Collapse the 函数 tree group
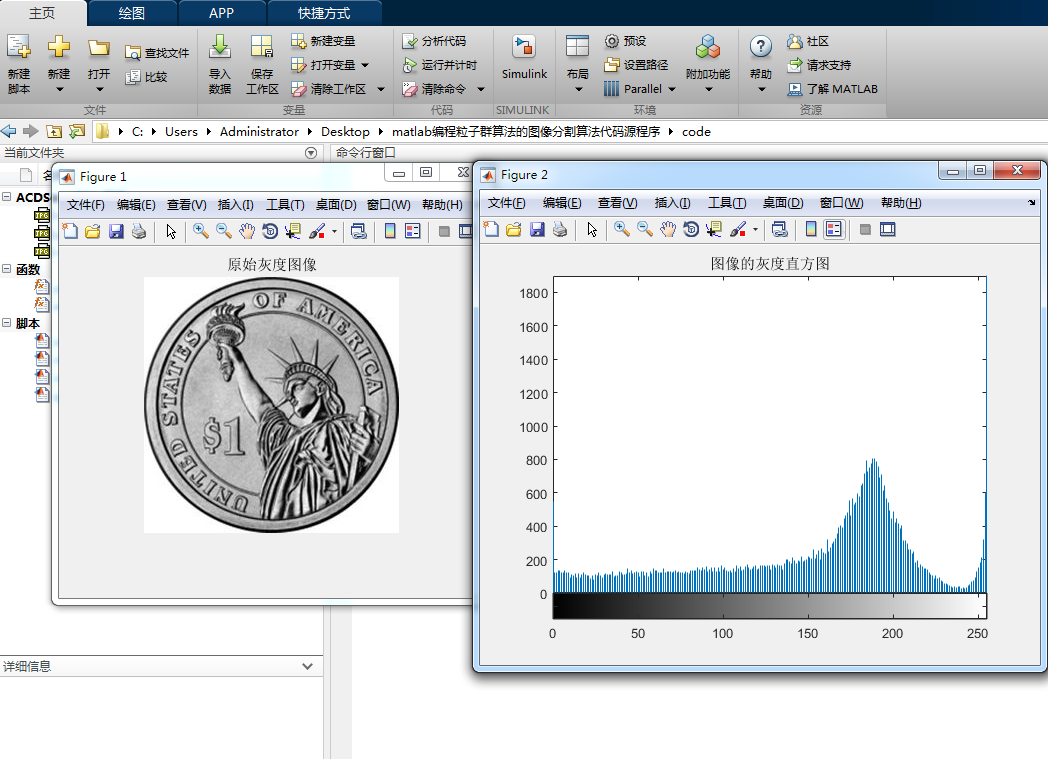 [x=7, y=269]
